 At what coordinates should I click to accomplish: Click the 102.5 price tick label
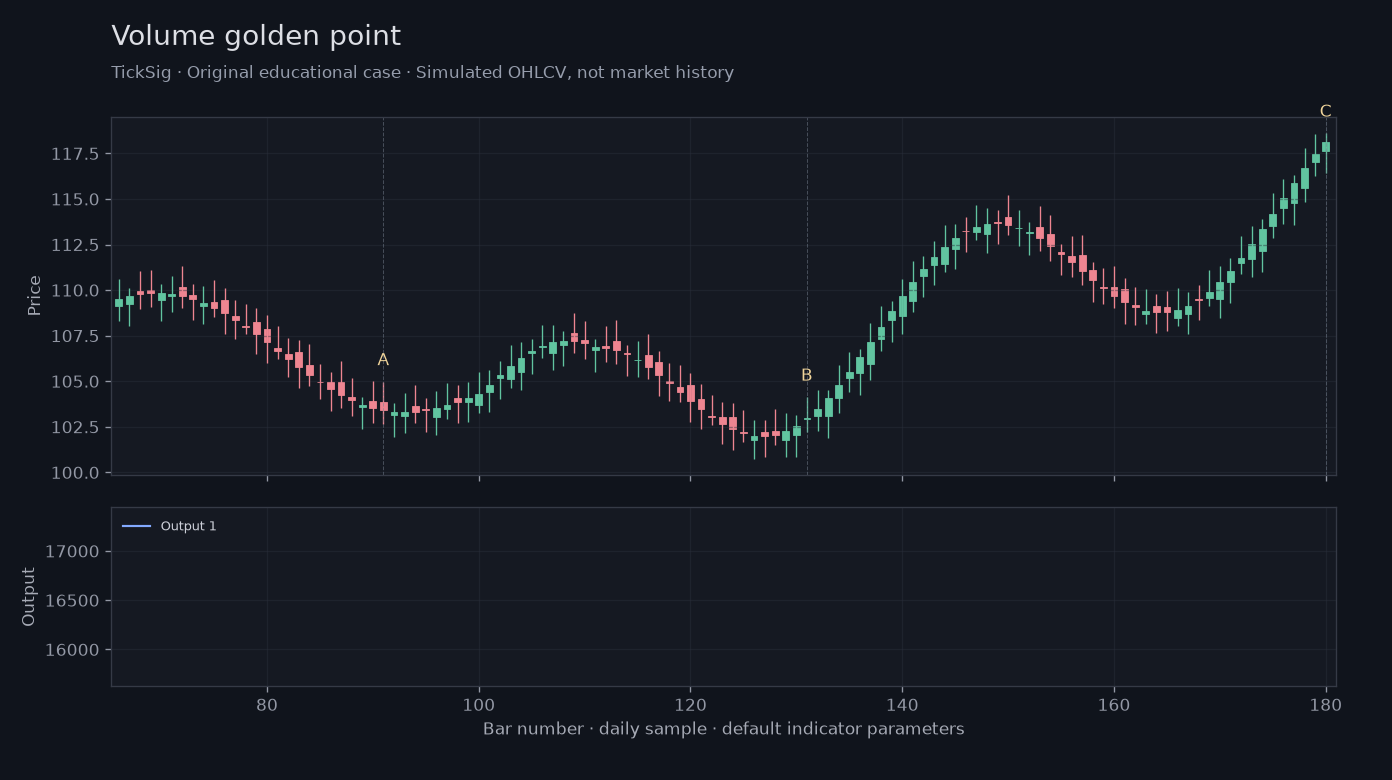click(75, 427)
